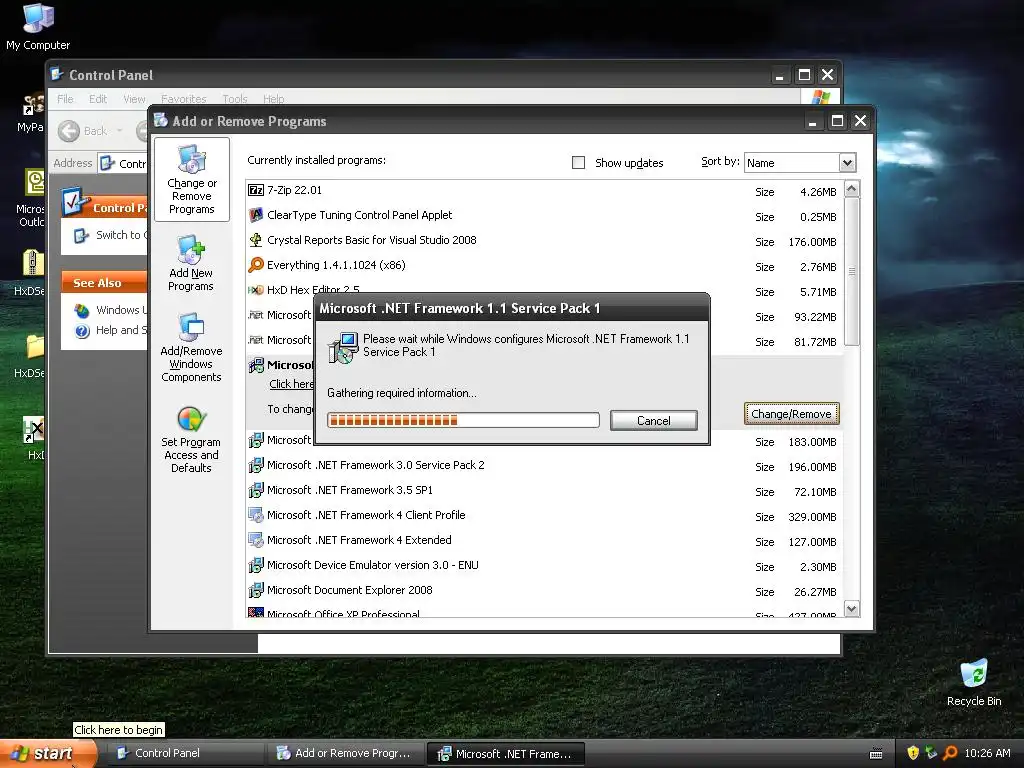
Task: Open the Edit menu in Control Panel
Action: [x=98, y=99]
